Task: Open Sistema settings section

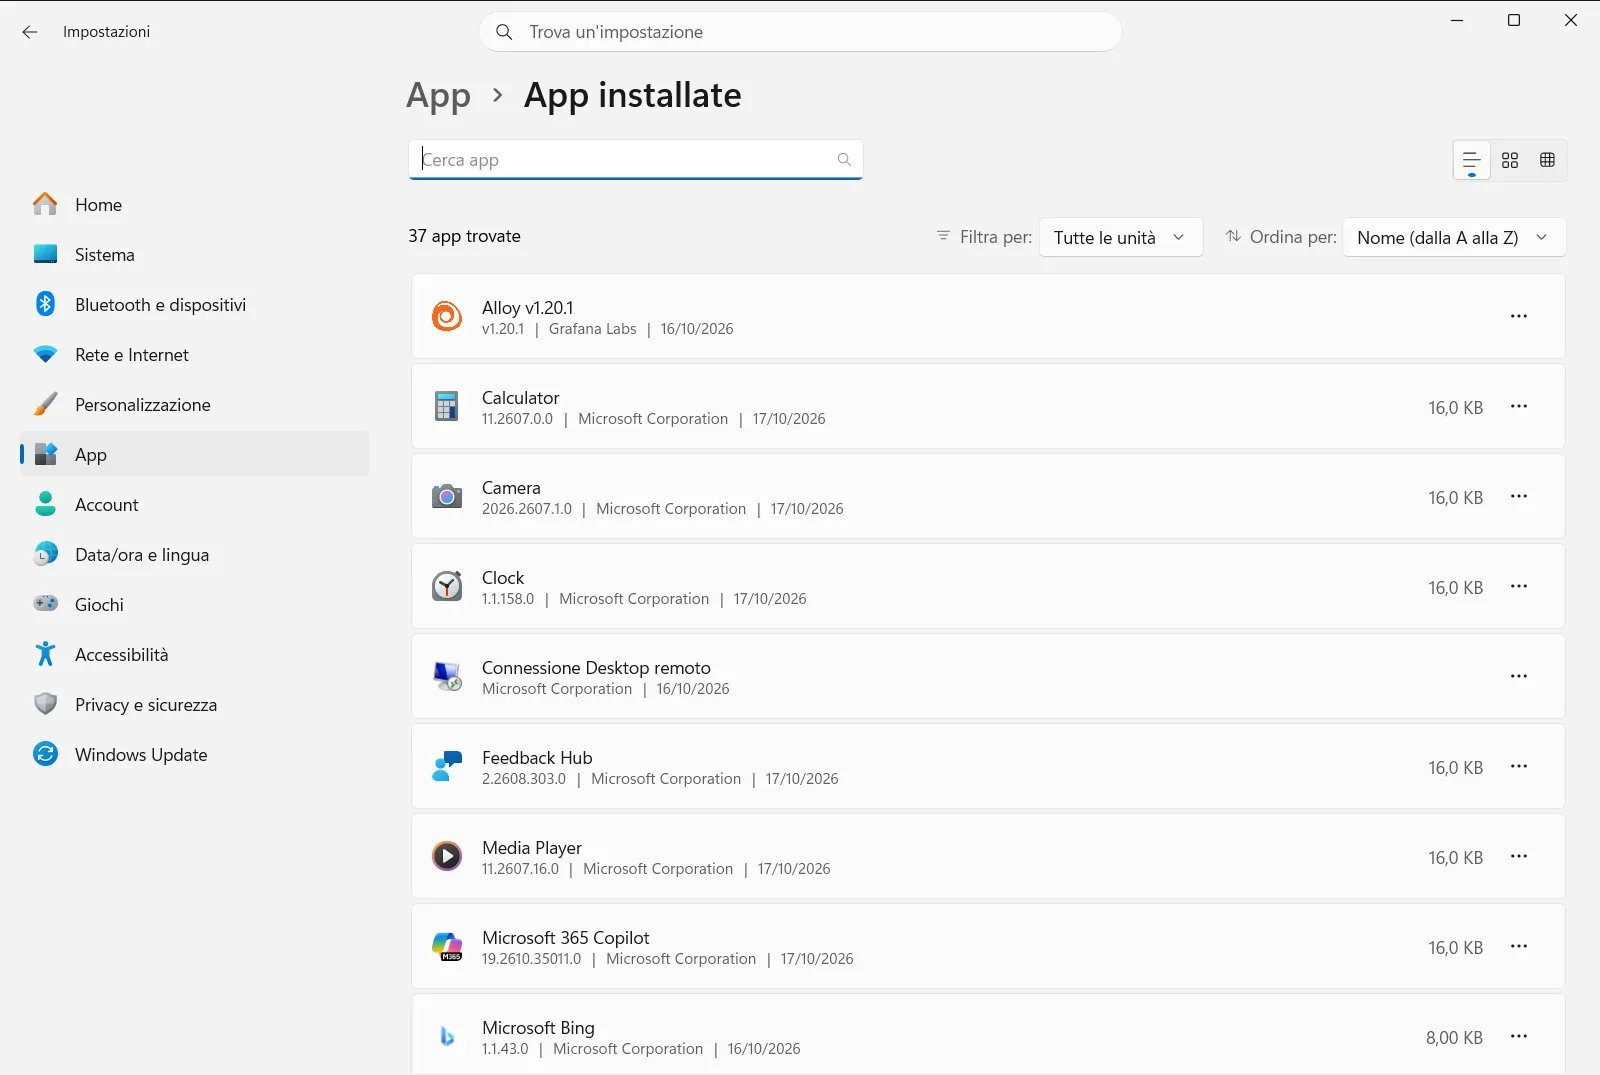Action: coord(195,254)
